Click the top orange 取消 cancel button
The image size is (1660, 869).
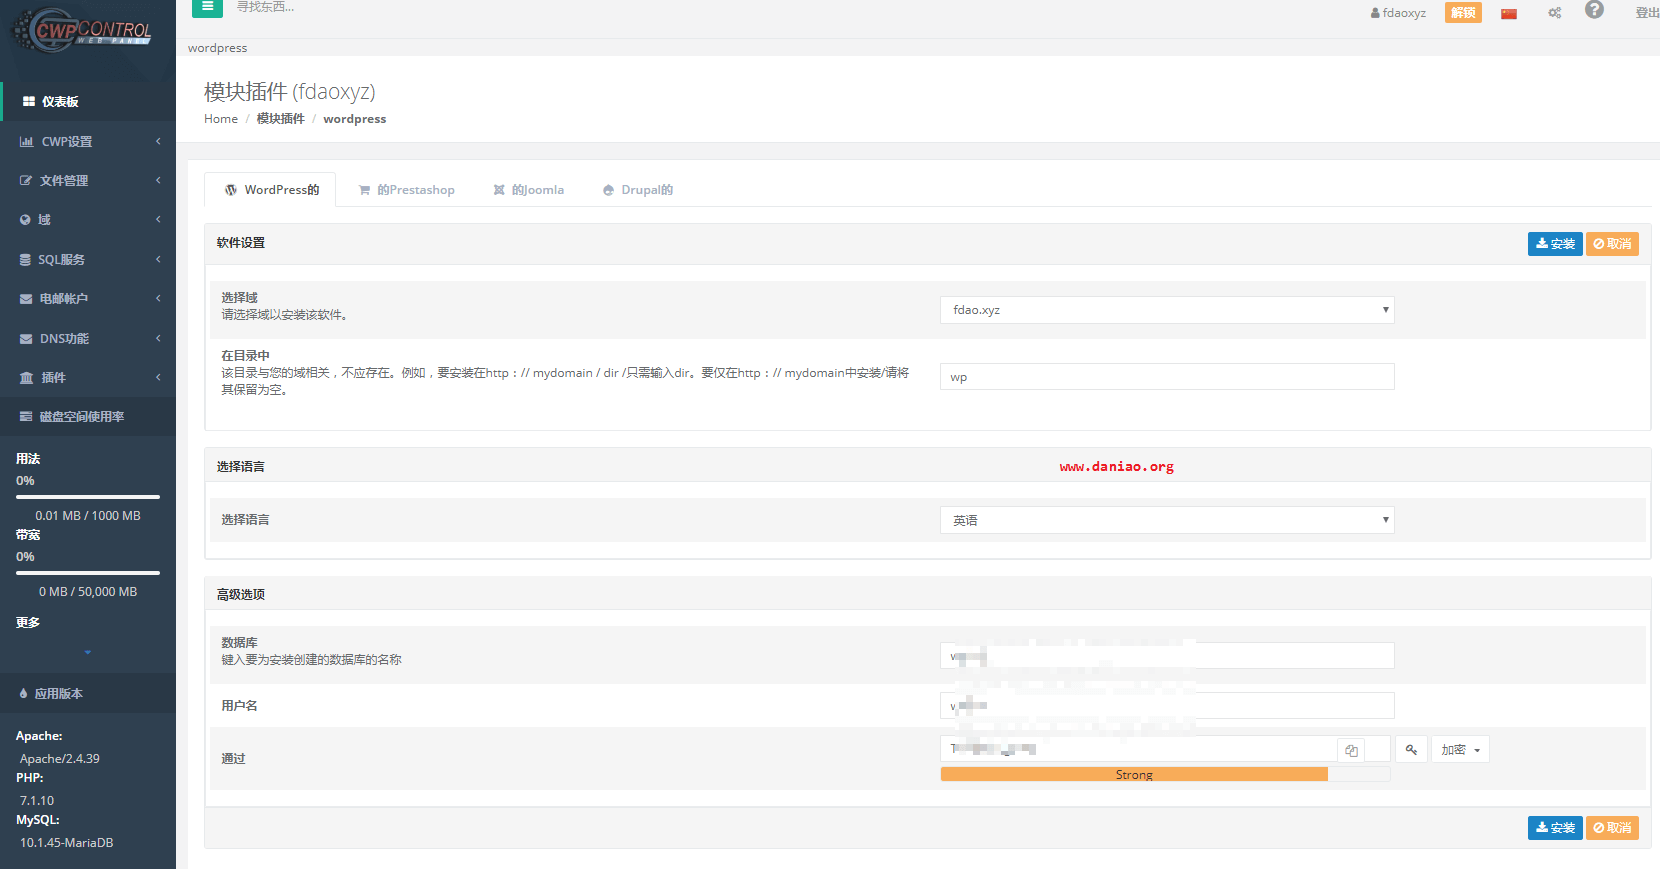[x=1612, y=244]
